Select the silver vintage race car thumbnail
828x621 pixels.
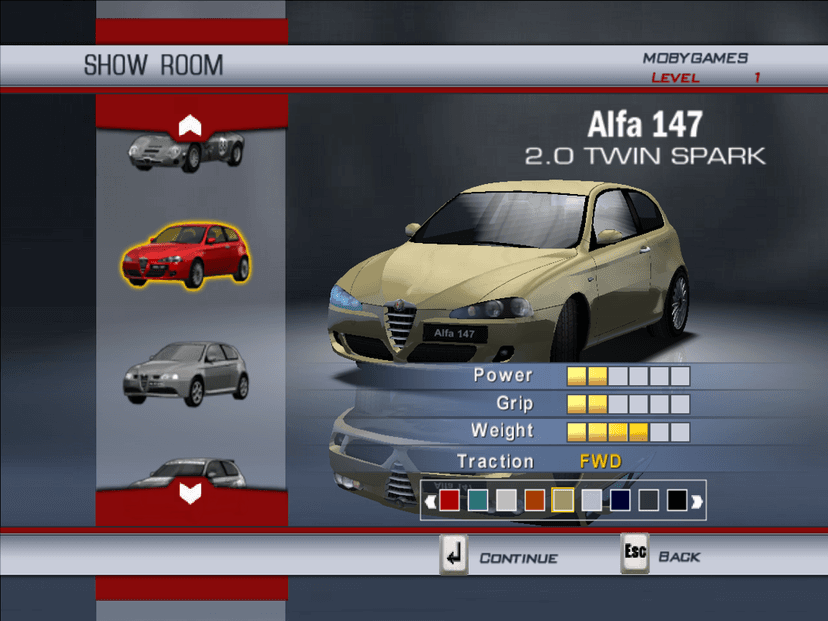pos(187,152)
